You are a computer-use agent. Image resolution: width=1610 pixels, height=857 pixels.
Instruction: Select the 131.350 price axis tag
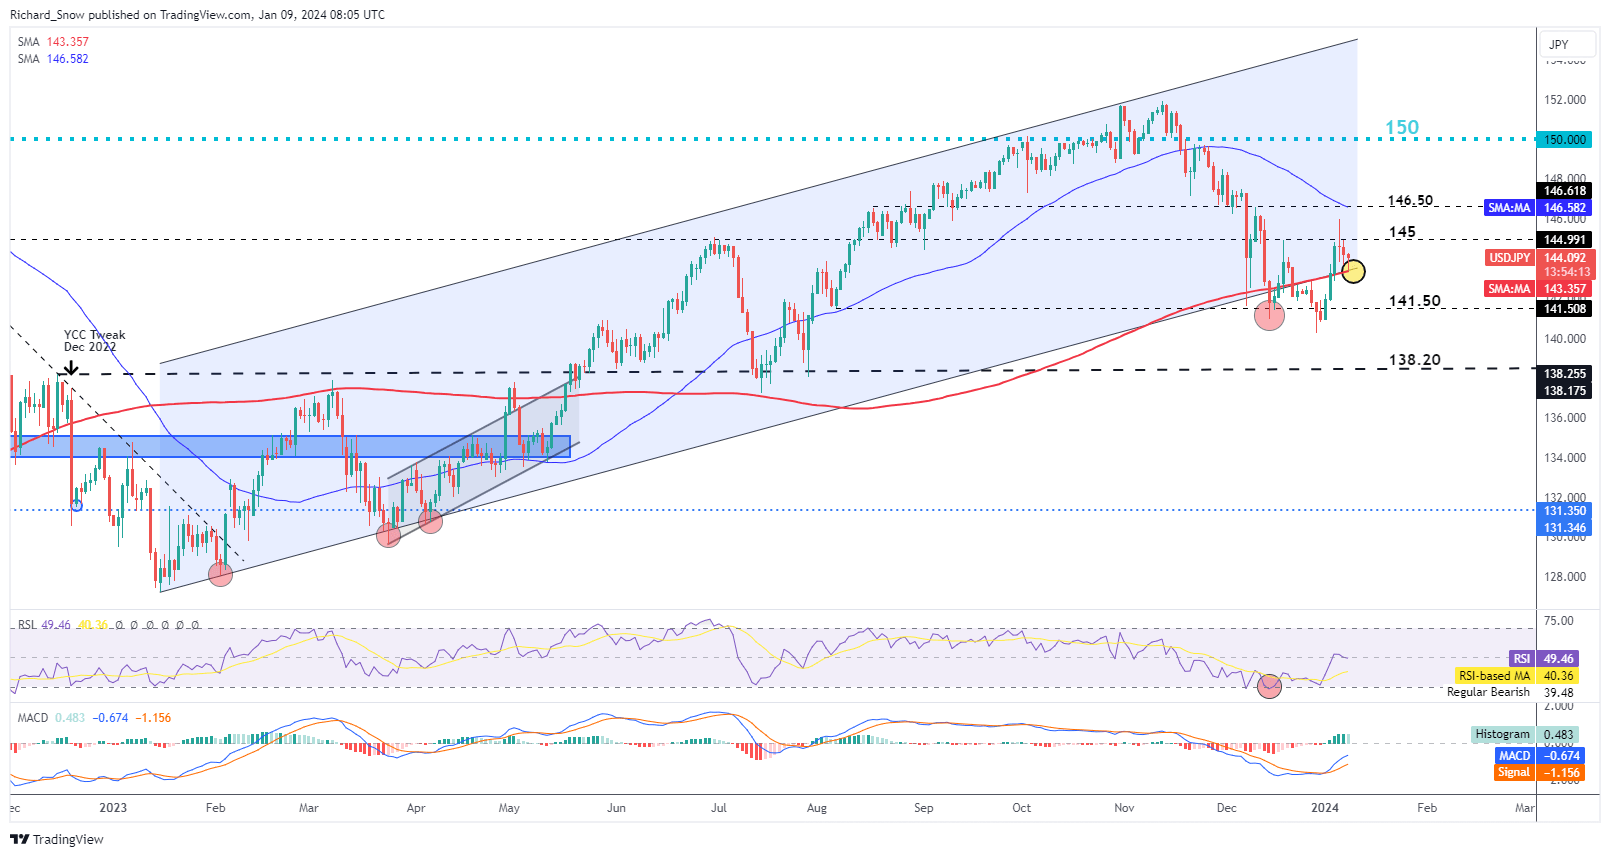pyautogui.click(x=1565, y=511)
